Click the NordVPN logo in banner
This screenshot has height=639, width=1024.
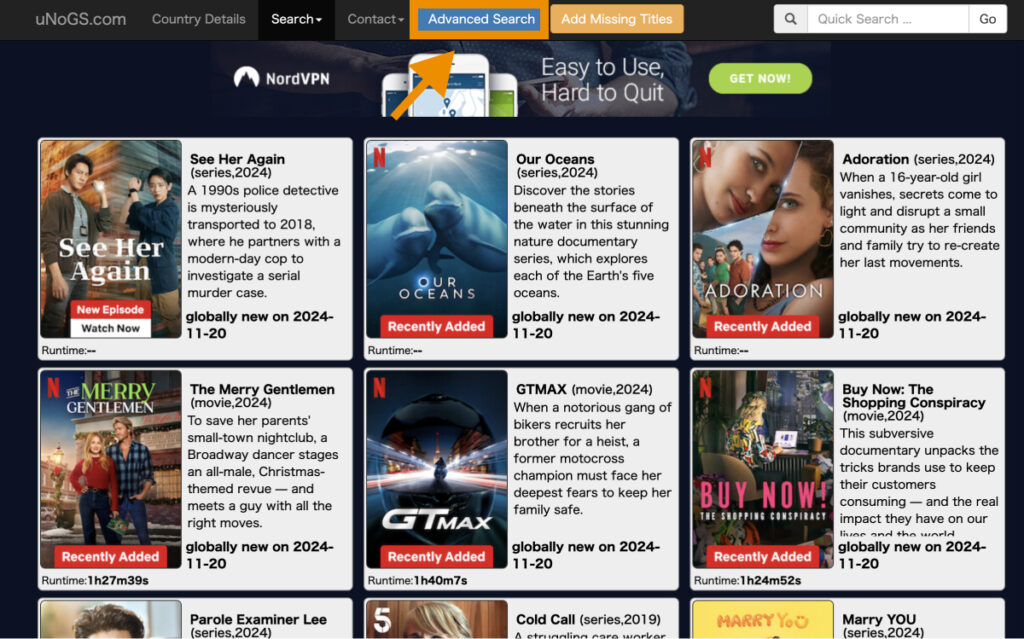pos(282,78)
